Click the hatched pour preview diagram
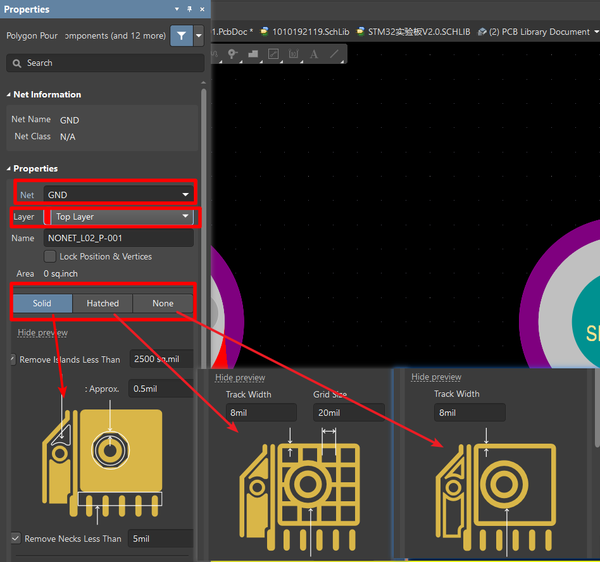The image size is (600, 562). click(x=300, y=492)
